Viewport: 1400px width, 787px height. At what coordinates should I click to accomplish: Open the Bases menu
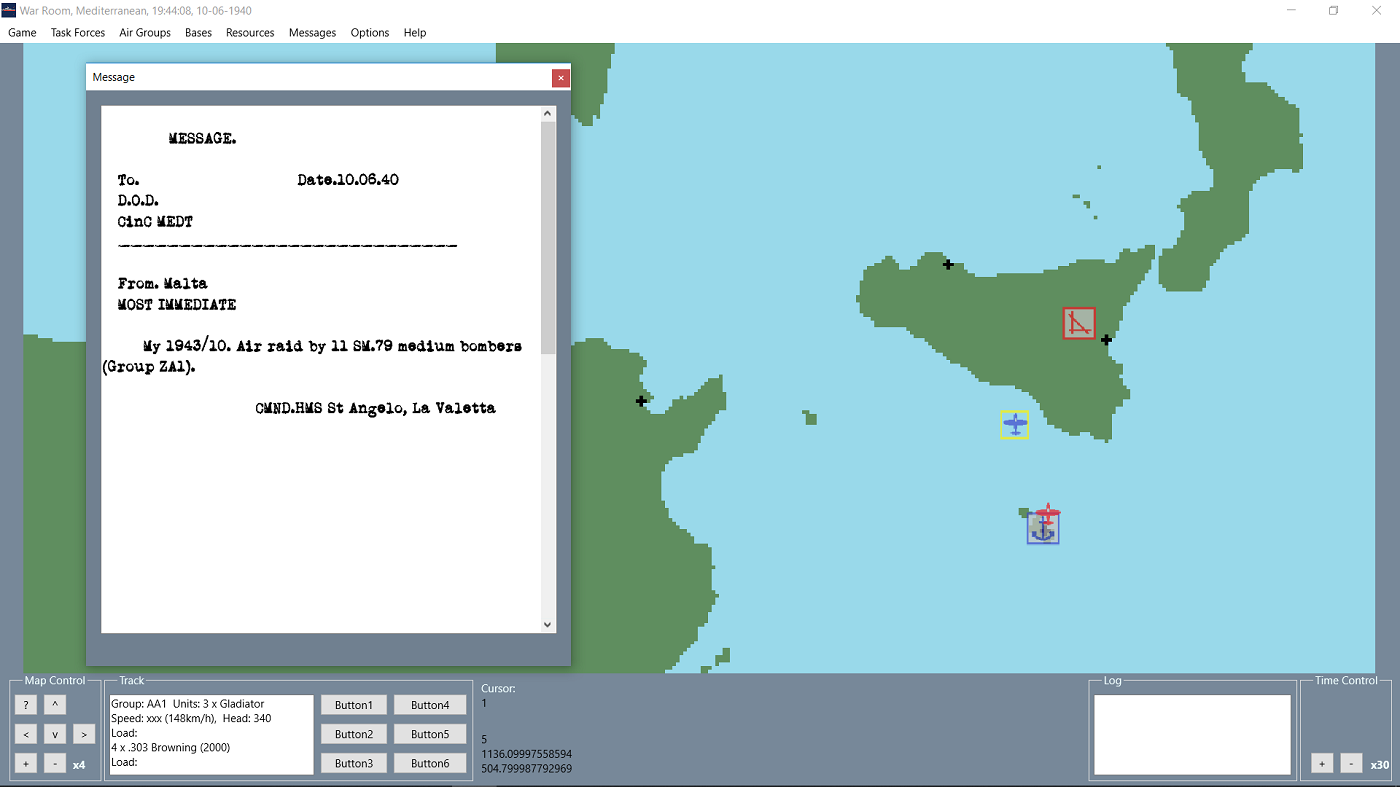pyautogui.click(x=198, y=33)
